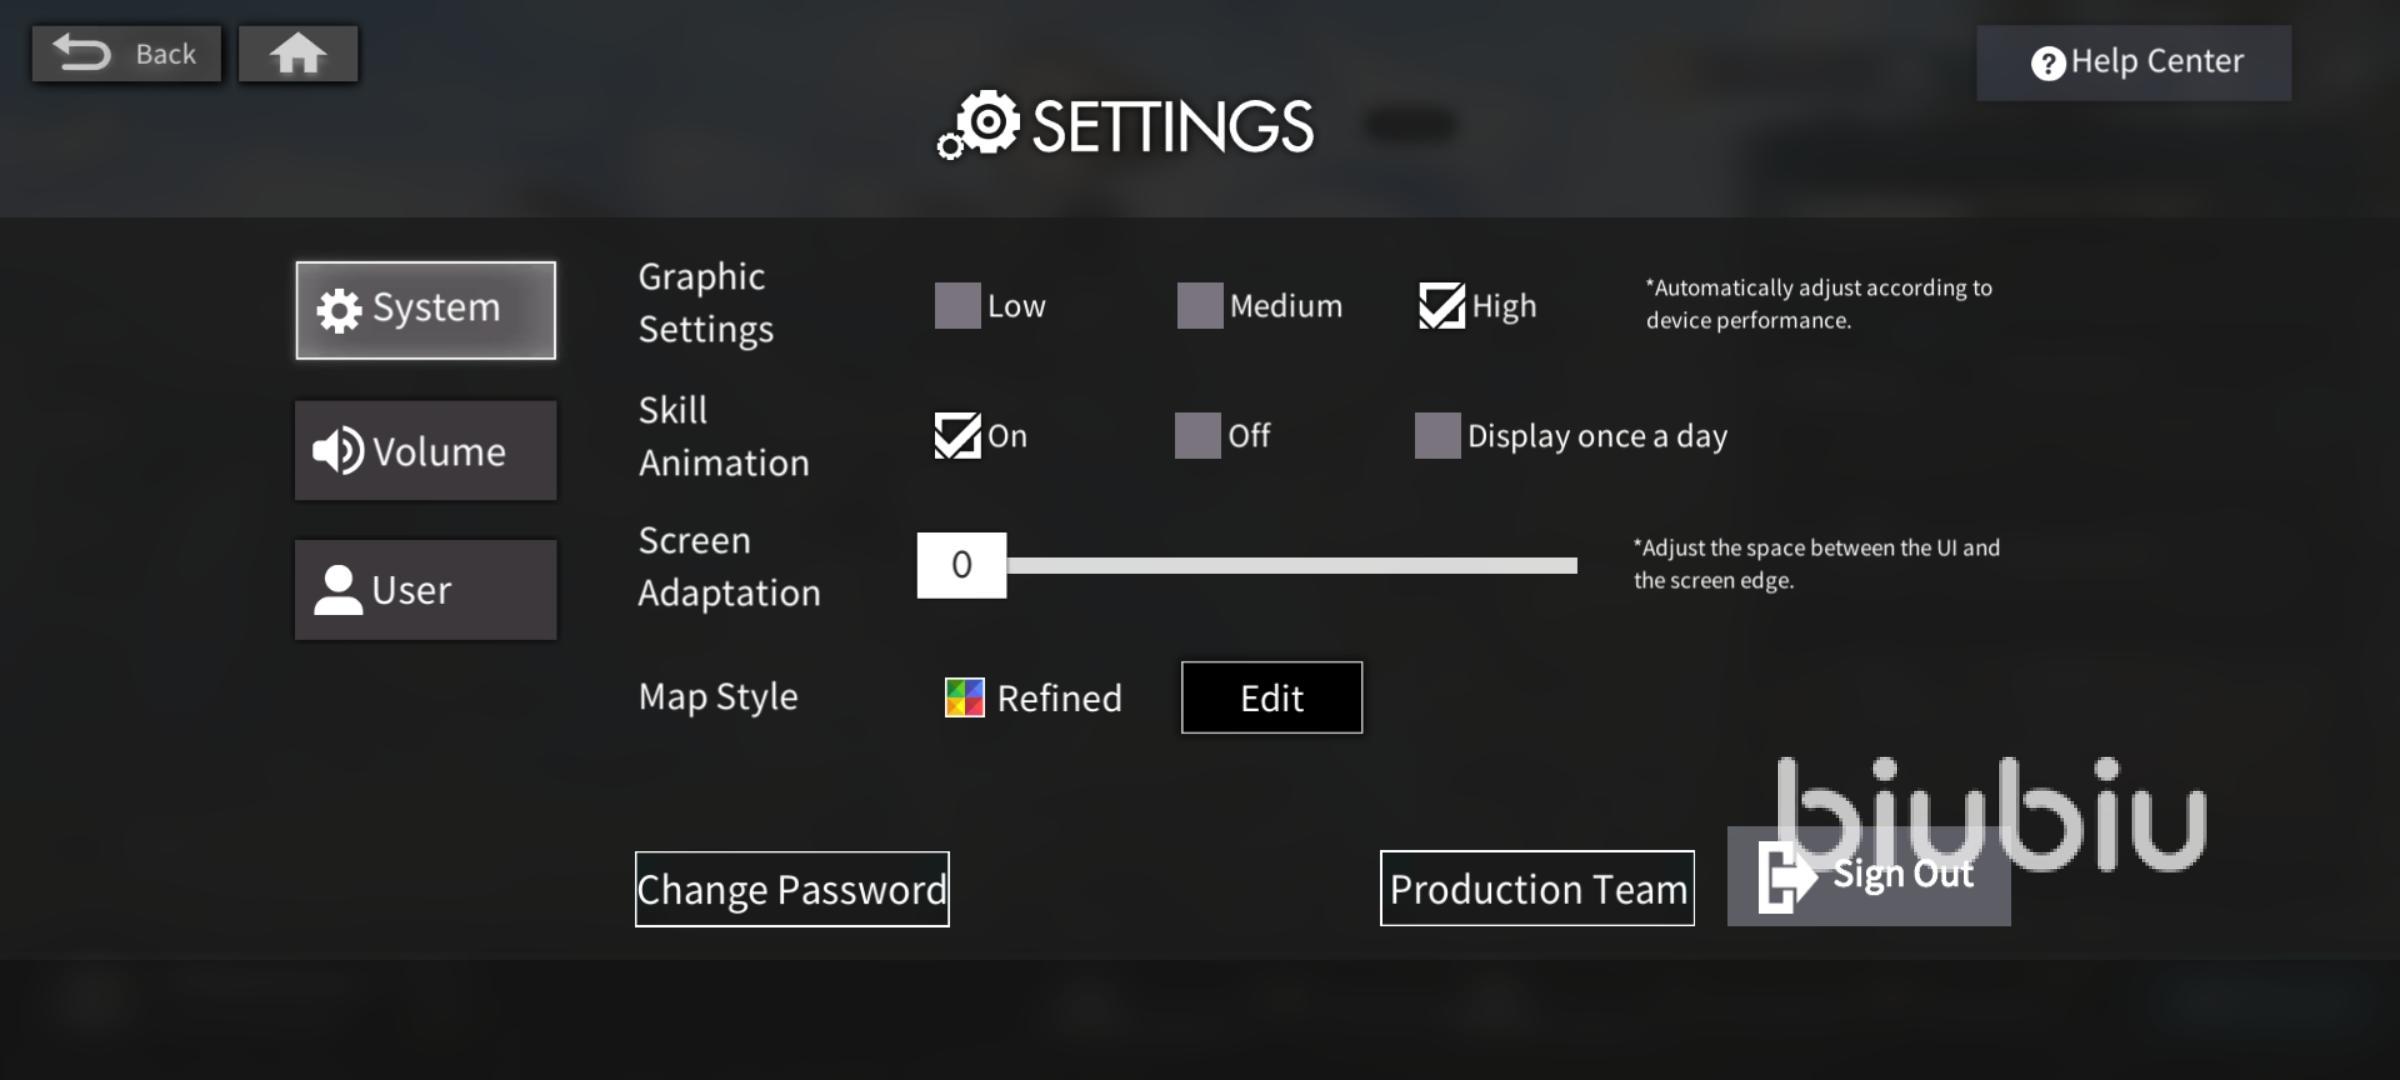Click the User profile silhouette icon

[x=338, y=590]
